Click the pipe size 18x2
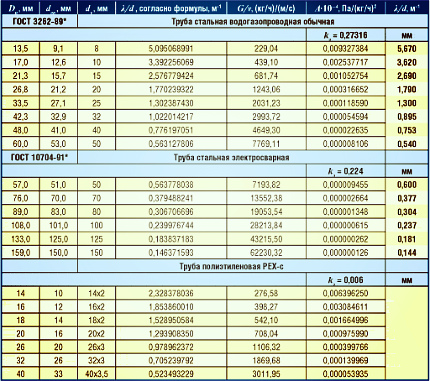The image size is (430, 381). click(96, 320)
